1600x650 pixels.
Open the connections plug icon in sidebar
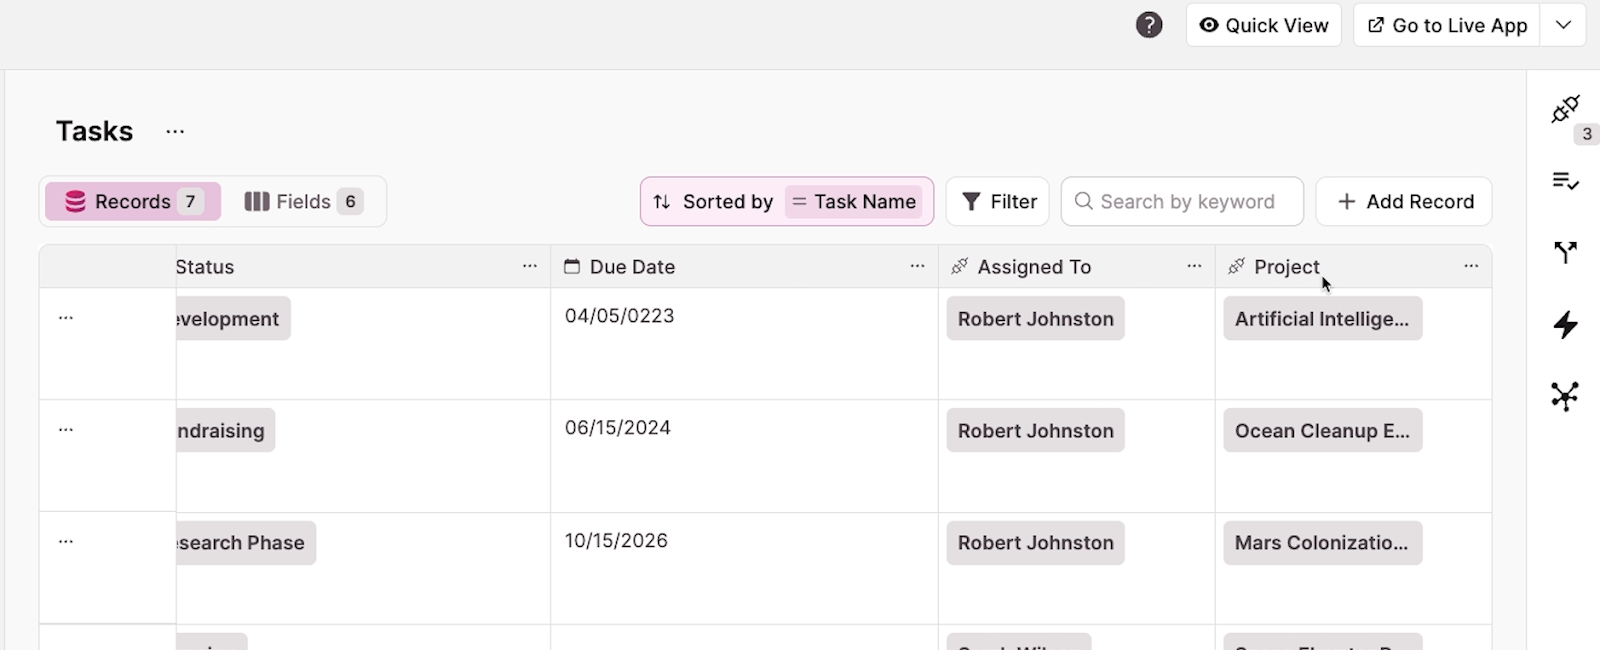pyautogui.click(x=1565, y=109)
